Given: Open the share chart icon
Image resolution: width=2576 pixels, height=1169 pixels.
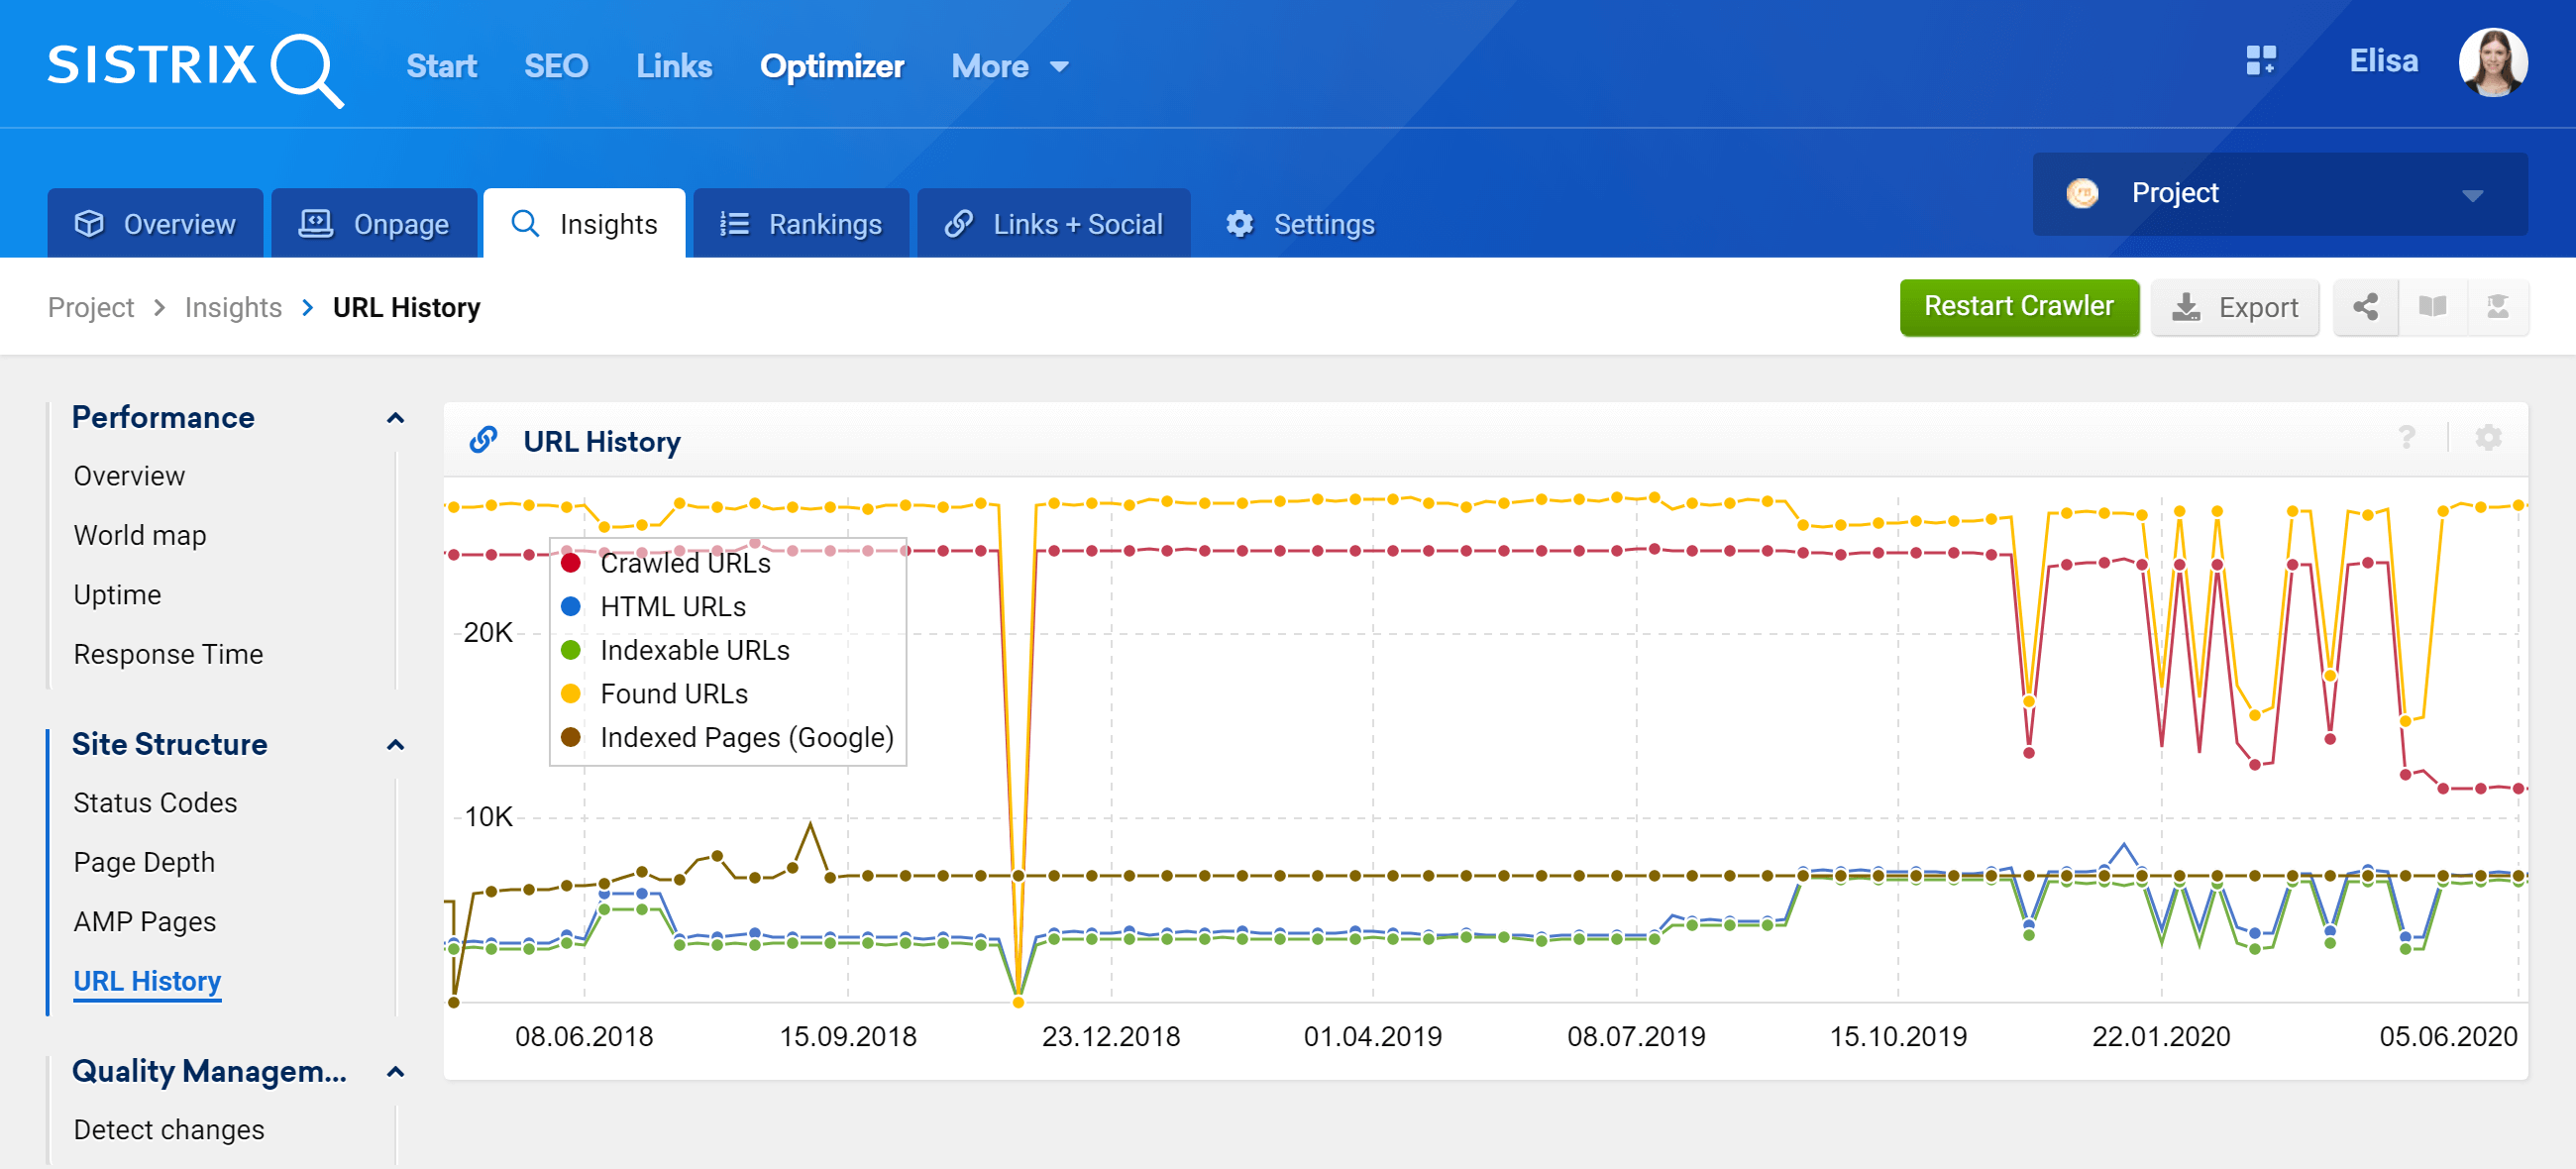Looking at the screenshot, I should tap(2365, 307).
